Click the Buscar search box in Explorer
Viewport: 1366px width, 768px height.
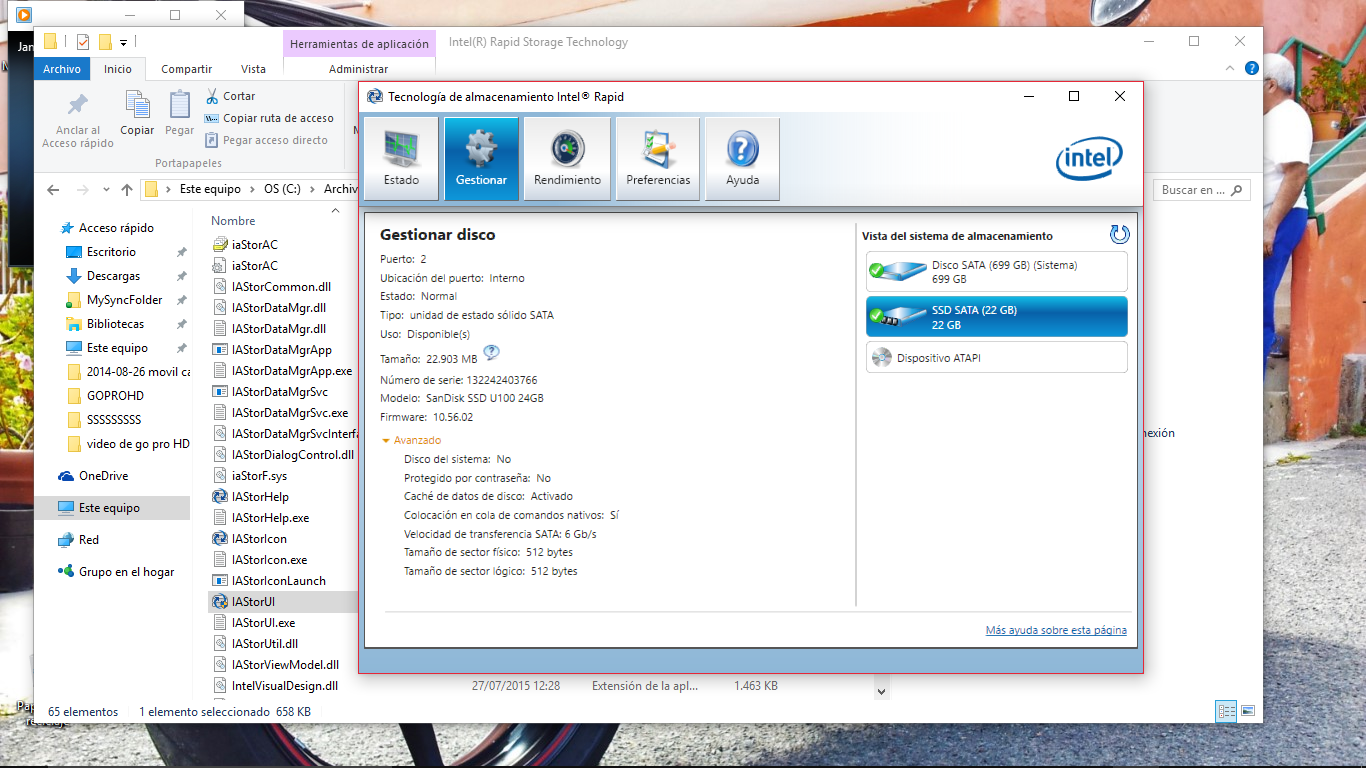click(1201, 189)
